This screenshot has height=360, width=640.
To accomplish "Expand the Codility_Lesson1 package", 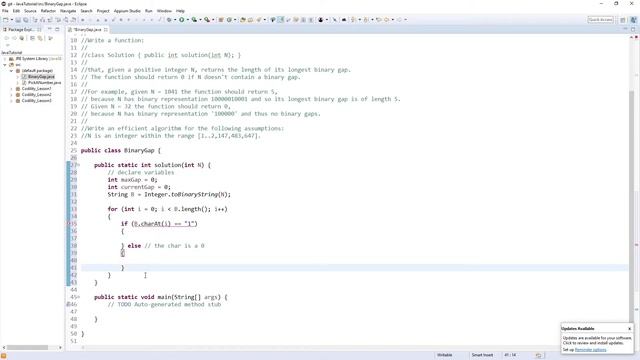I will 11,89.
